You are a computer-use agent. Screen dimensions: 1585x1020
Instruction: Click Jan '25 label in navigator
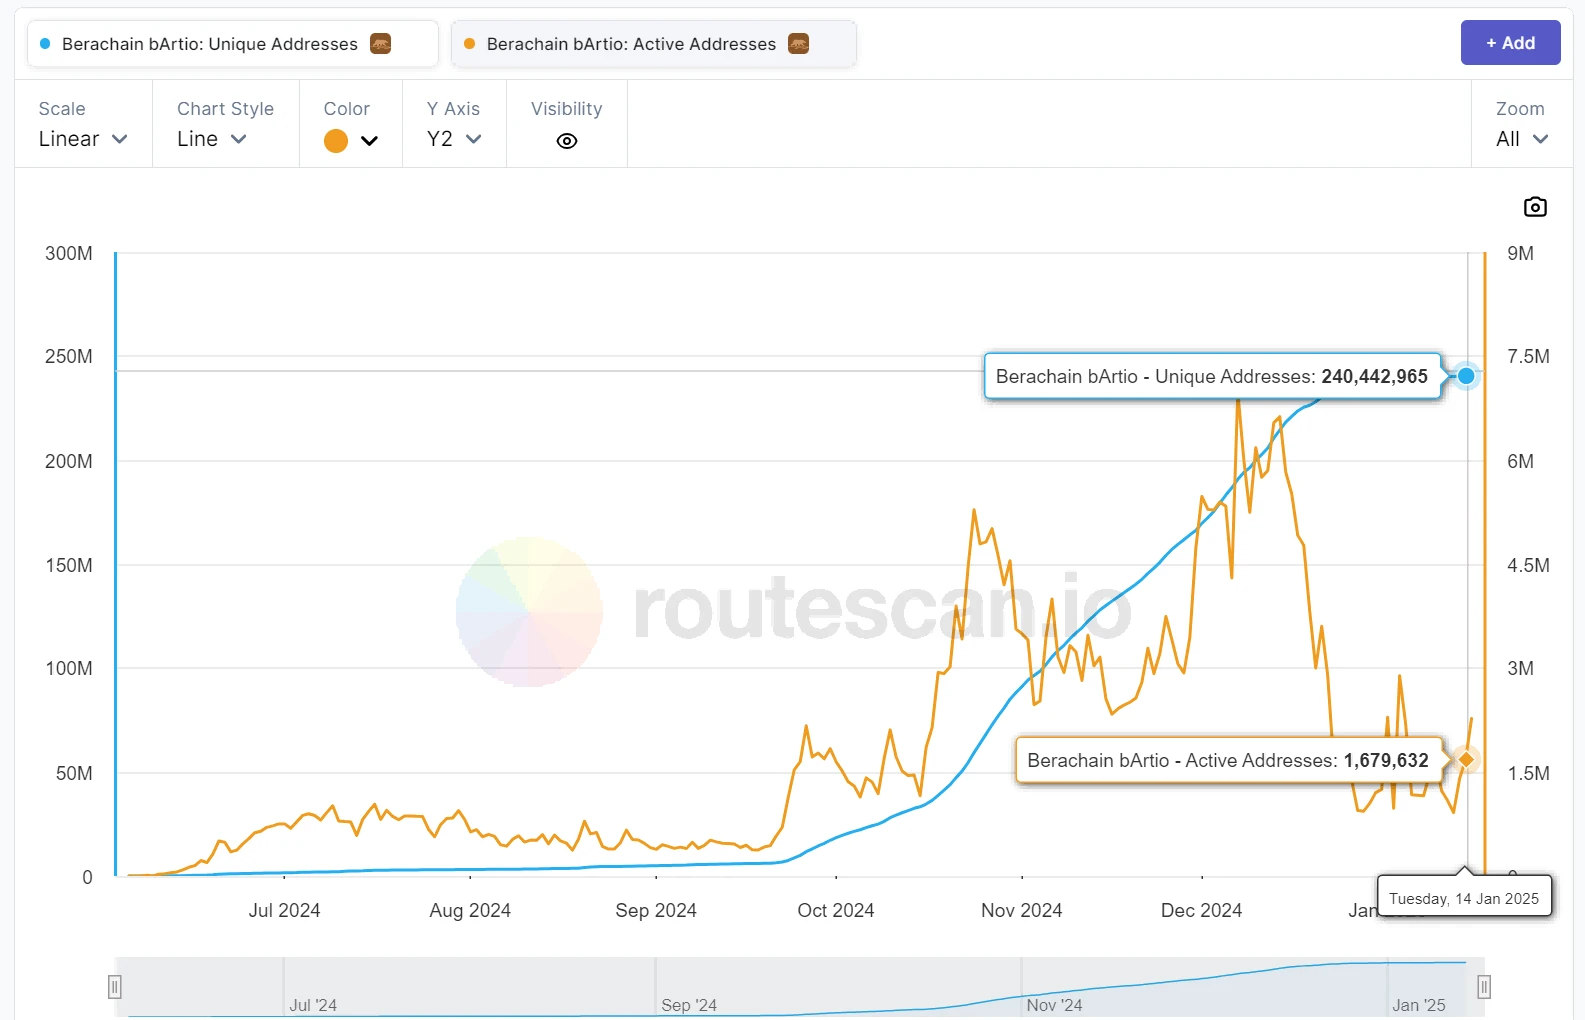tap(1419, 1005)
